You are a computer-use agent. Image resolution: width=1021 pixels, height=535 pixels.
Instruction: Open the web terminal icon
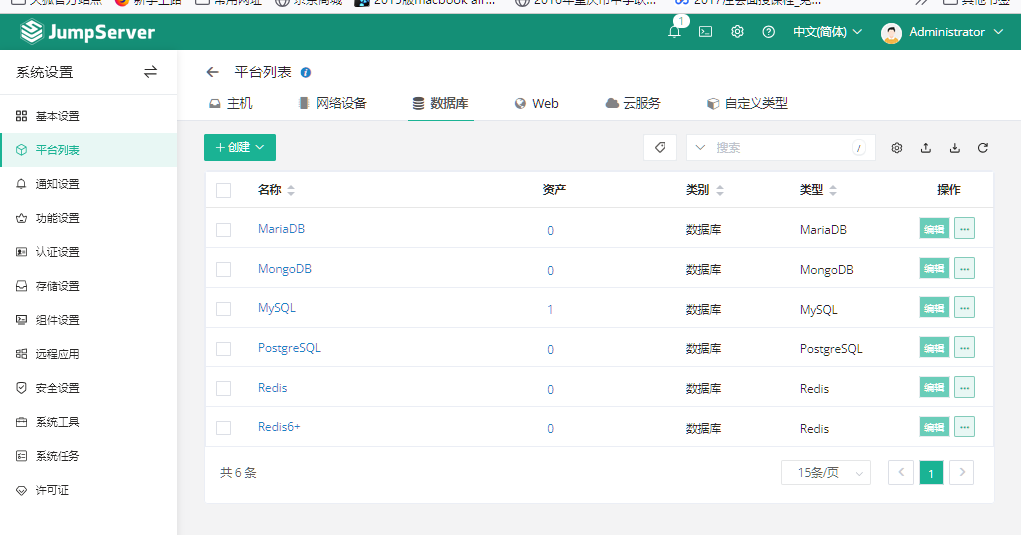pyautogui.click(x=705, y=32)
